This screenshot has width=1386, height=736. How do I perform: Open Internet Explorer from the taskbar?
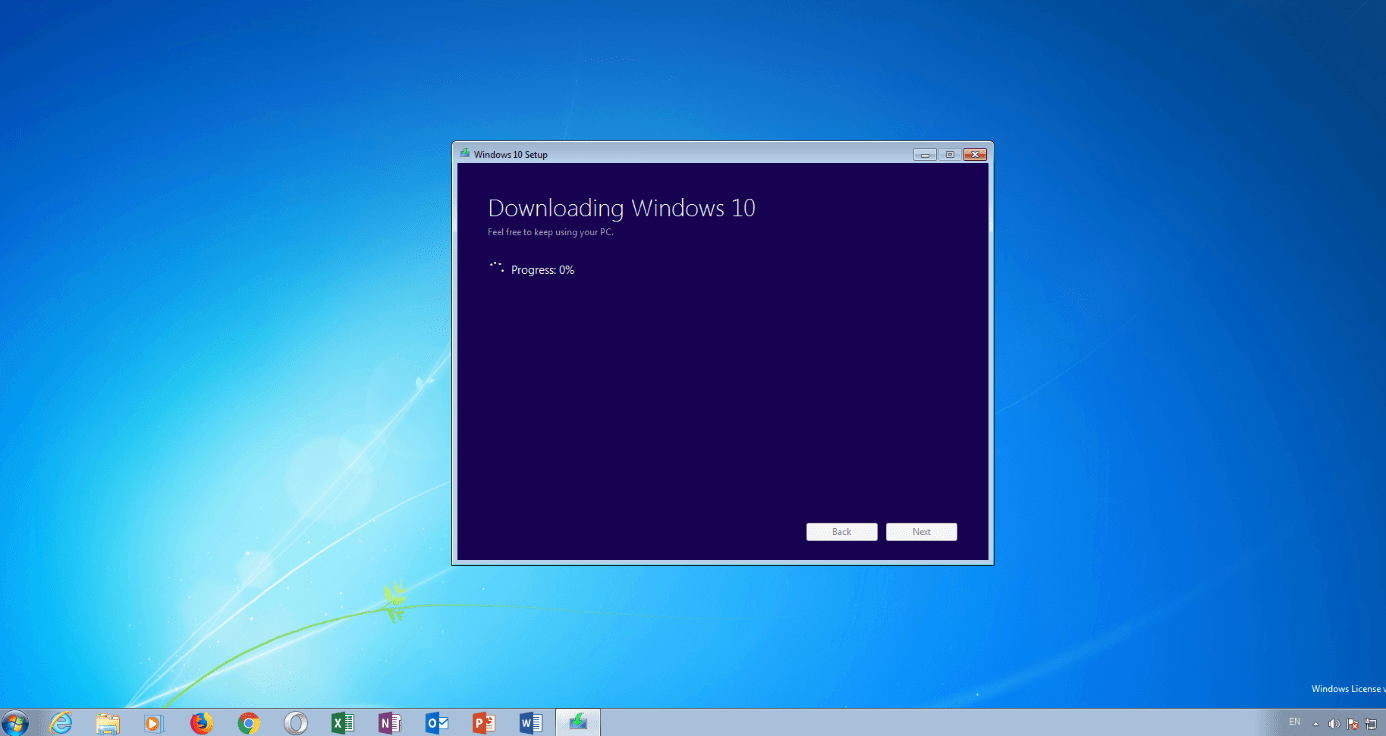click(60, 722)
